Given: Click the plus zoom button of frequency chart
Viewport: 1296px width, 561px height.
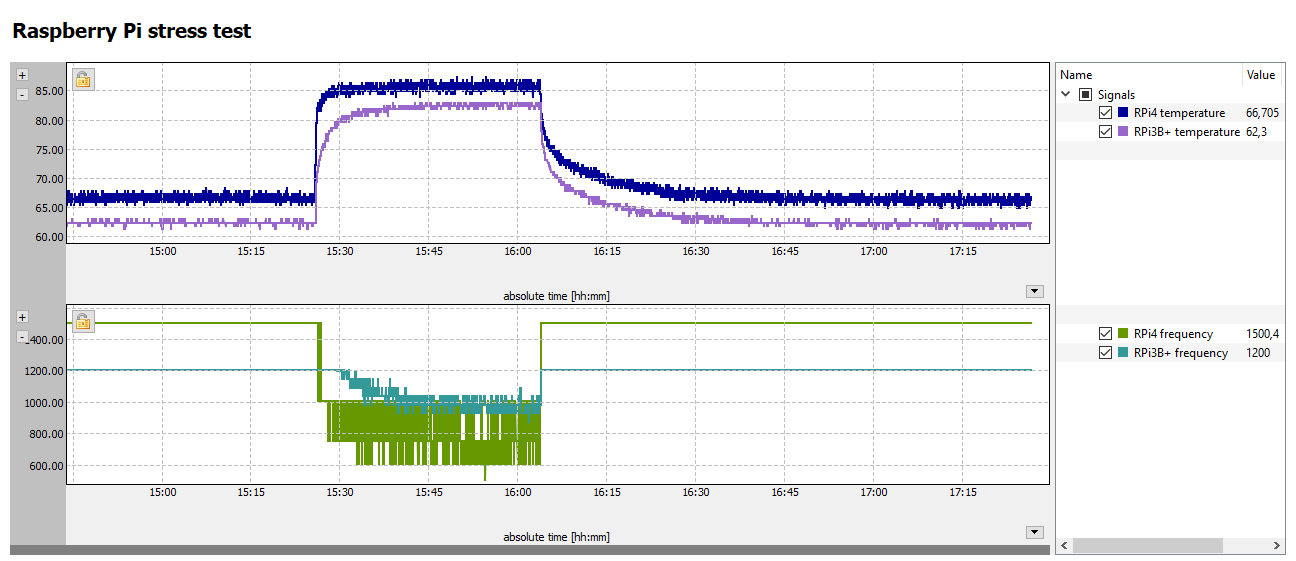Looking at the screenshot, I should coord(23,317).
